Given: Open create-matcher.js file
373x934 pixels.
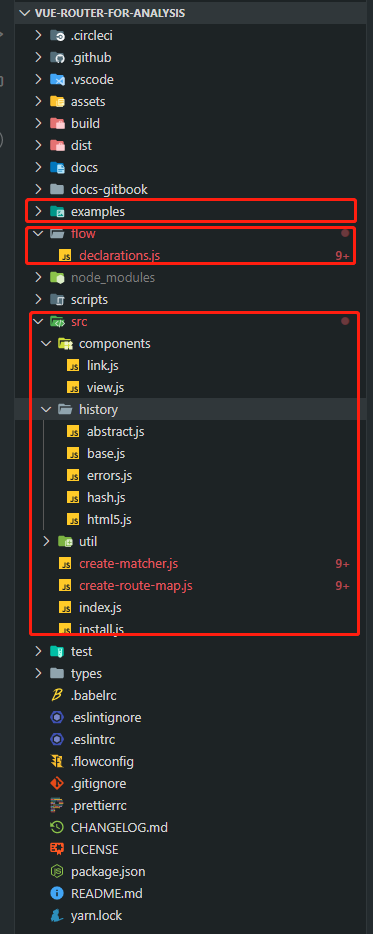Looking at the screenshot, I should (128, 563).
